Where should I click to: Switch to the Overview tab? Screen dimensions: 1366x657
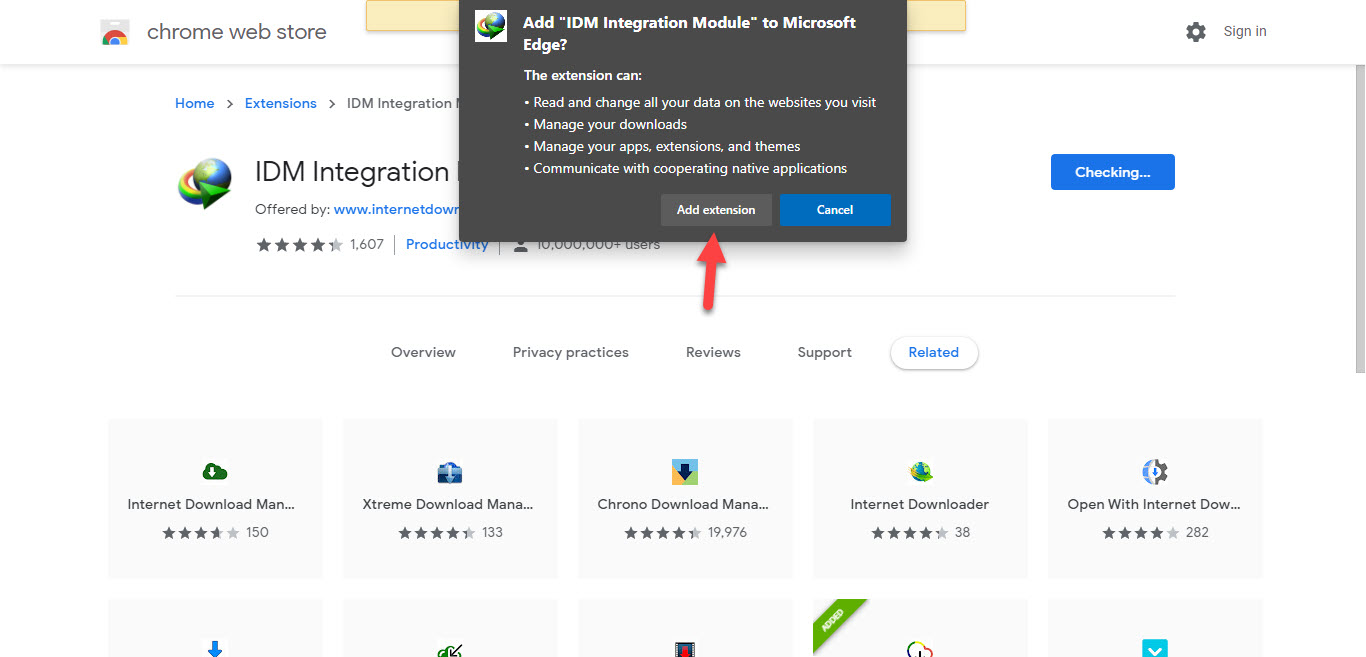pyautogui.click(x=423, y=352)
